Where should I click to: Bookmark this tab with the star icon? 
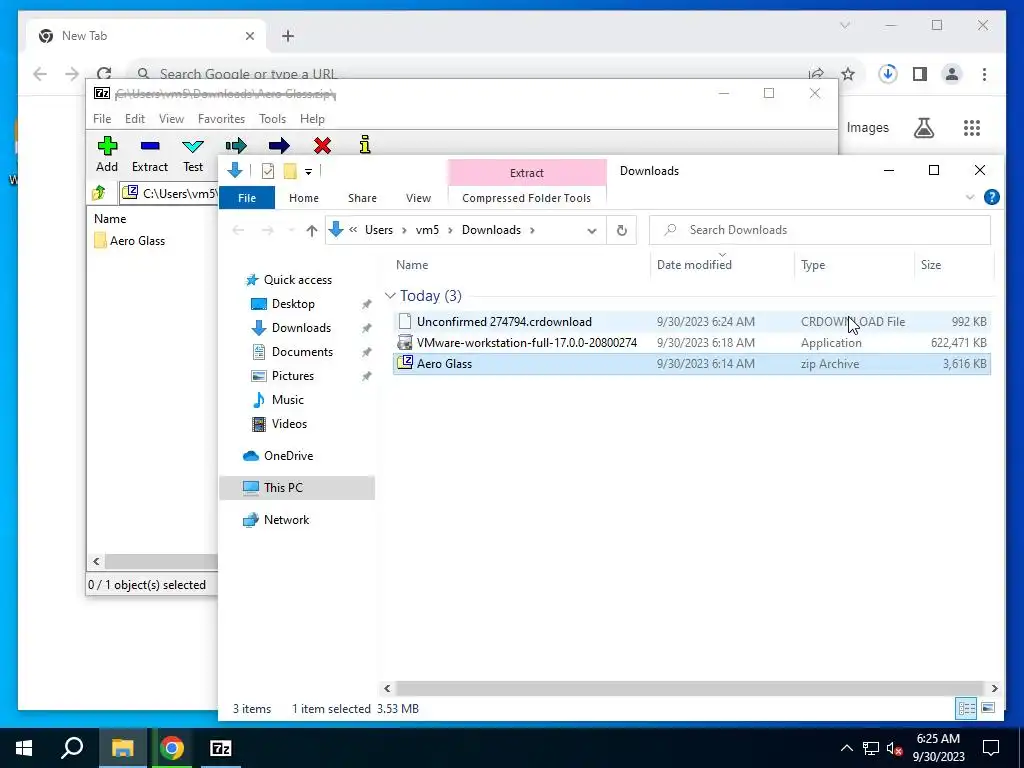[848, 74]
